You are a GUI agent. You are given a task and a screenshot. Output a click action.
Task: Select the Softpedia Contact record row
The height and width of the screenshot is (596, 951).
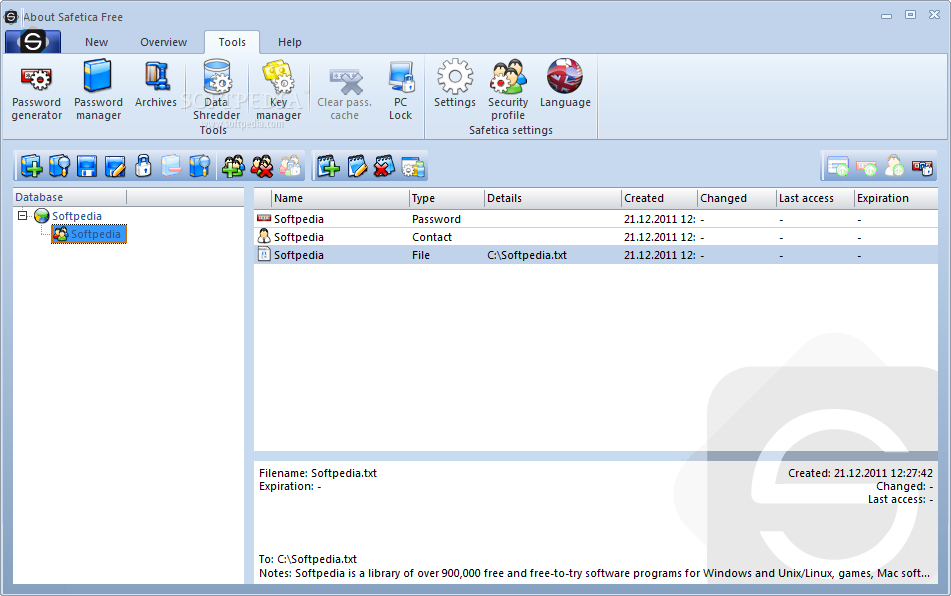tap(596, 237)
